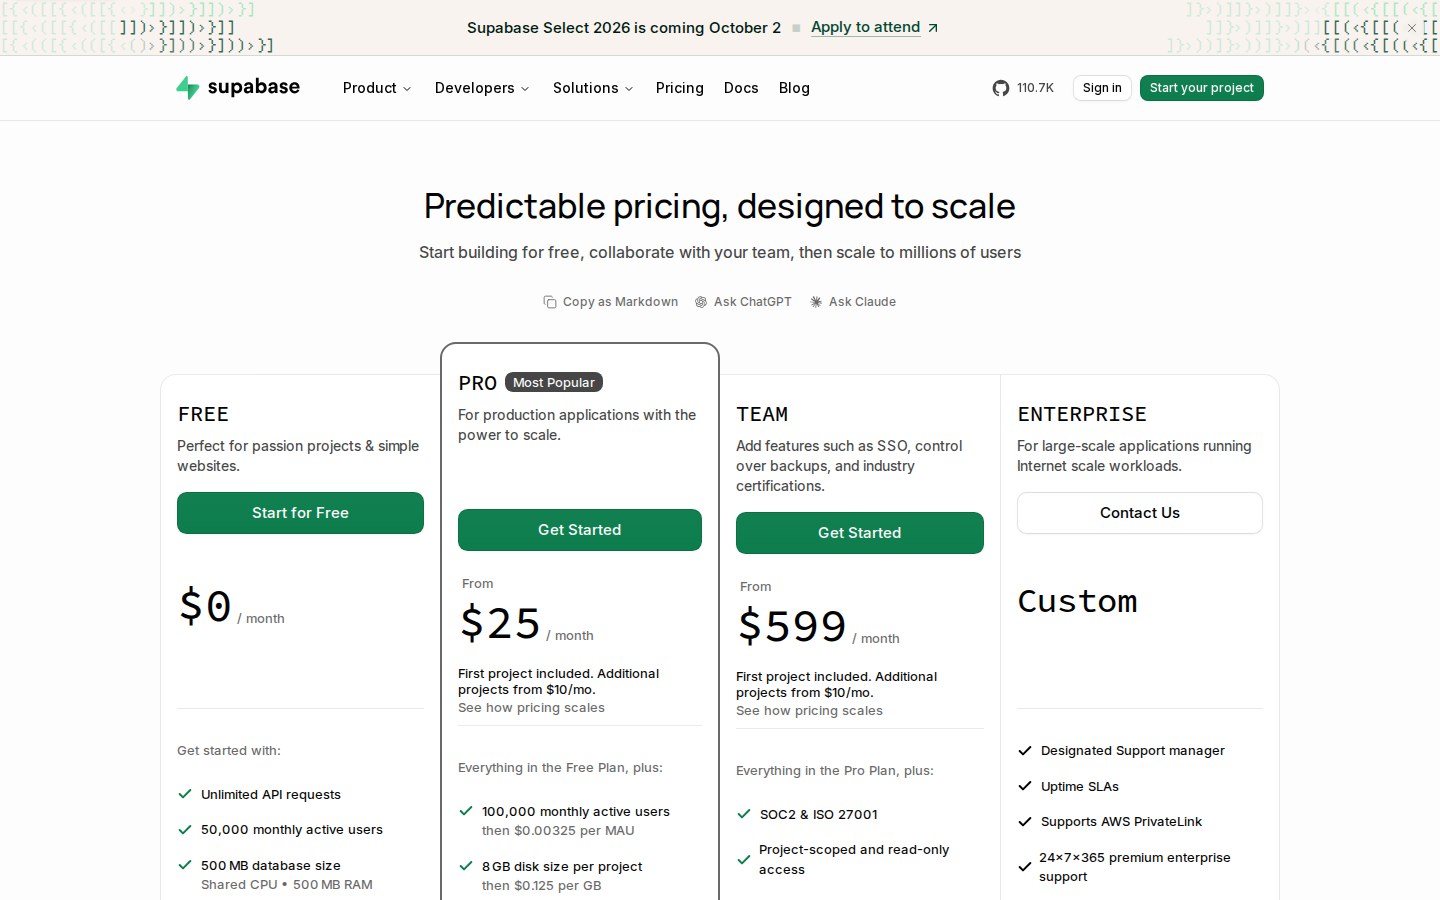Expand the Solutions menu chevron

click(629, 89)
